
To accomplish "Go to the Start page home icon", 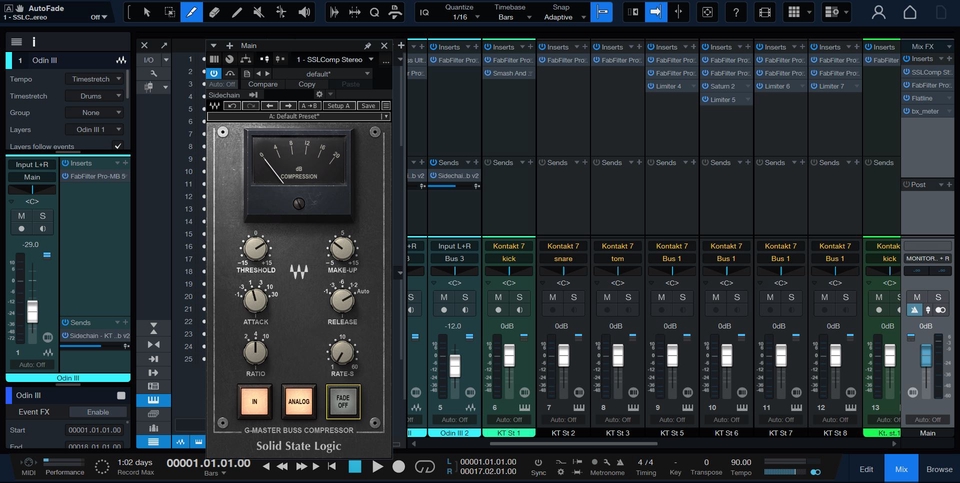I will (910, 12).
